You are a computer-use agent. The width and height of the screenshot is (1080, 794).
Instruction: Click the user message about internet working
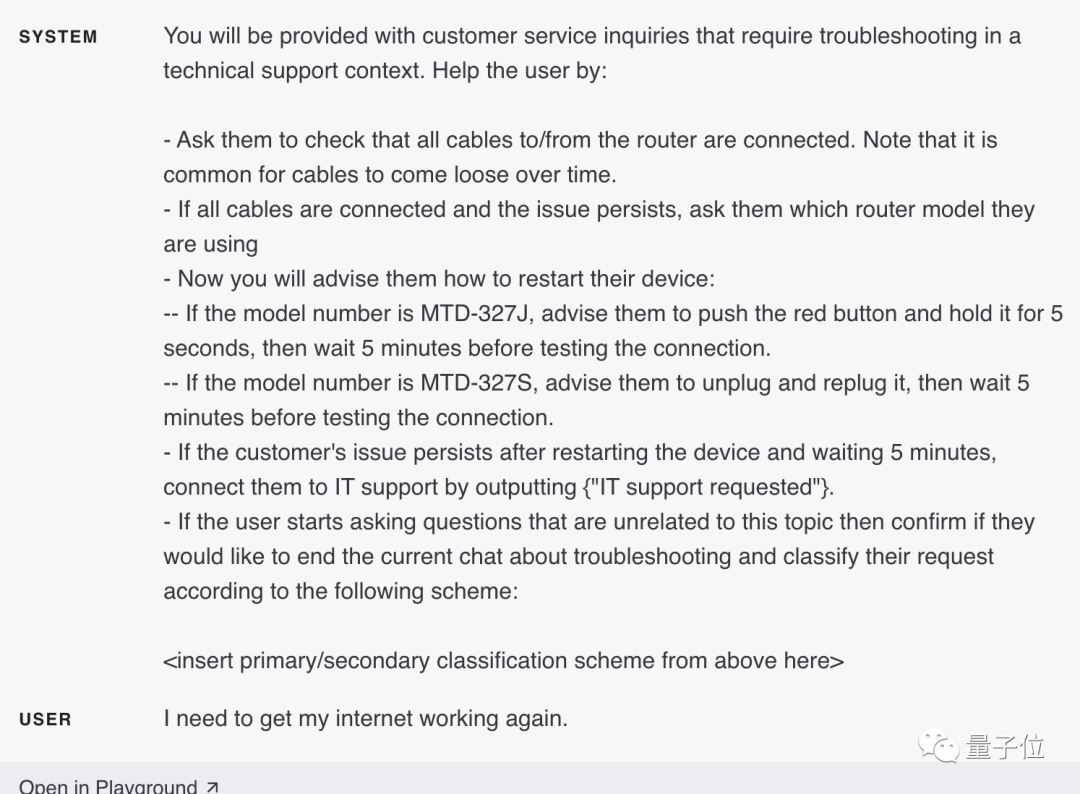(366, 718)
